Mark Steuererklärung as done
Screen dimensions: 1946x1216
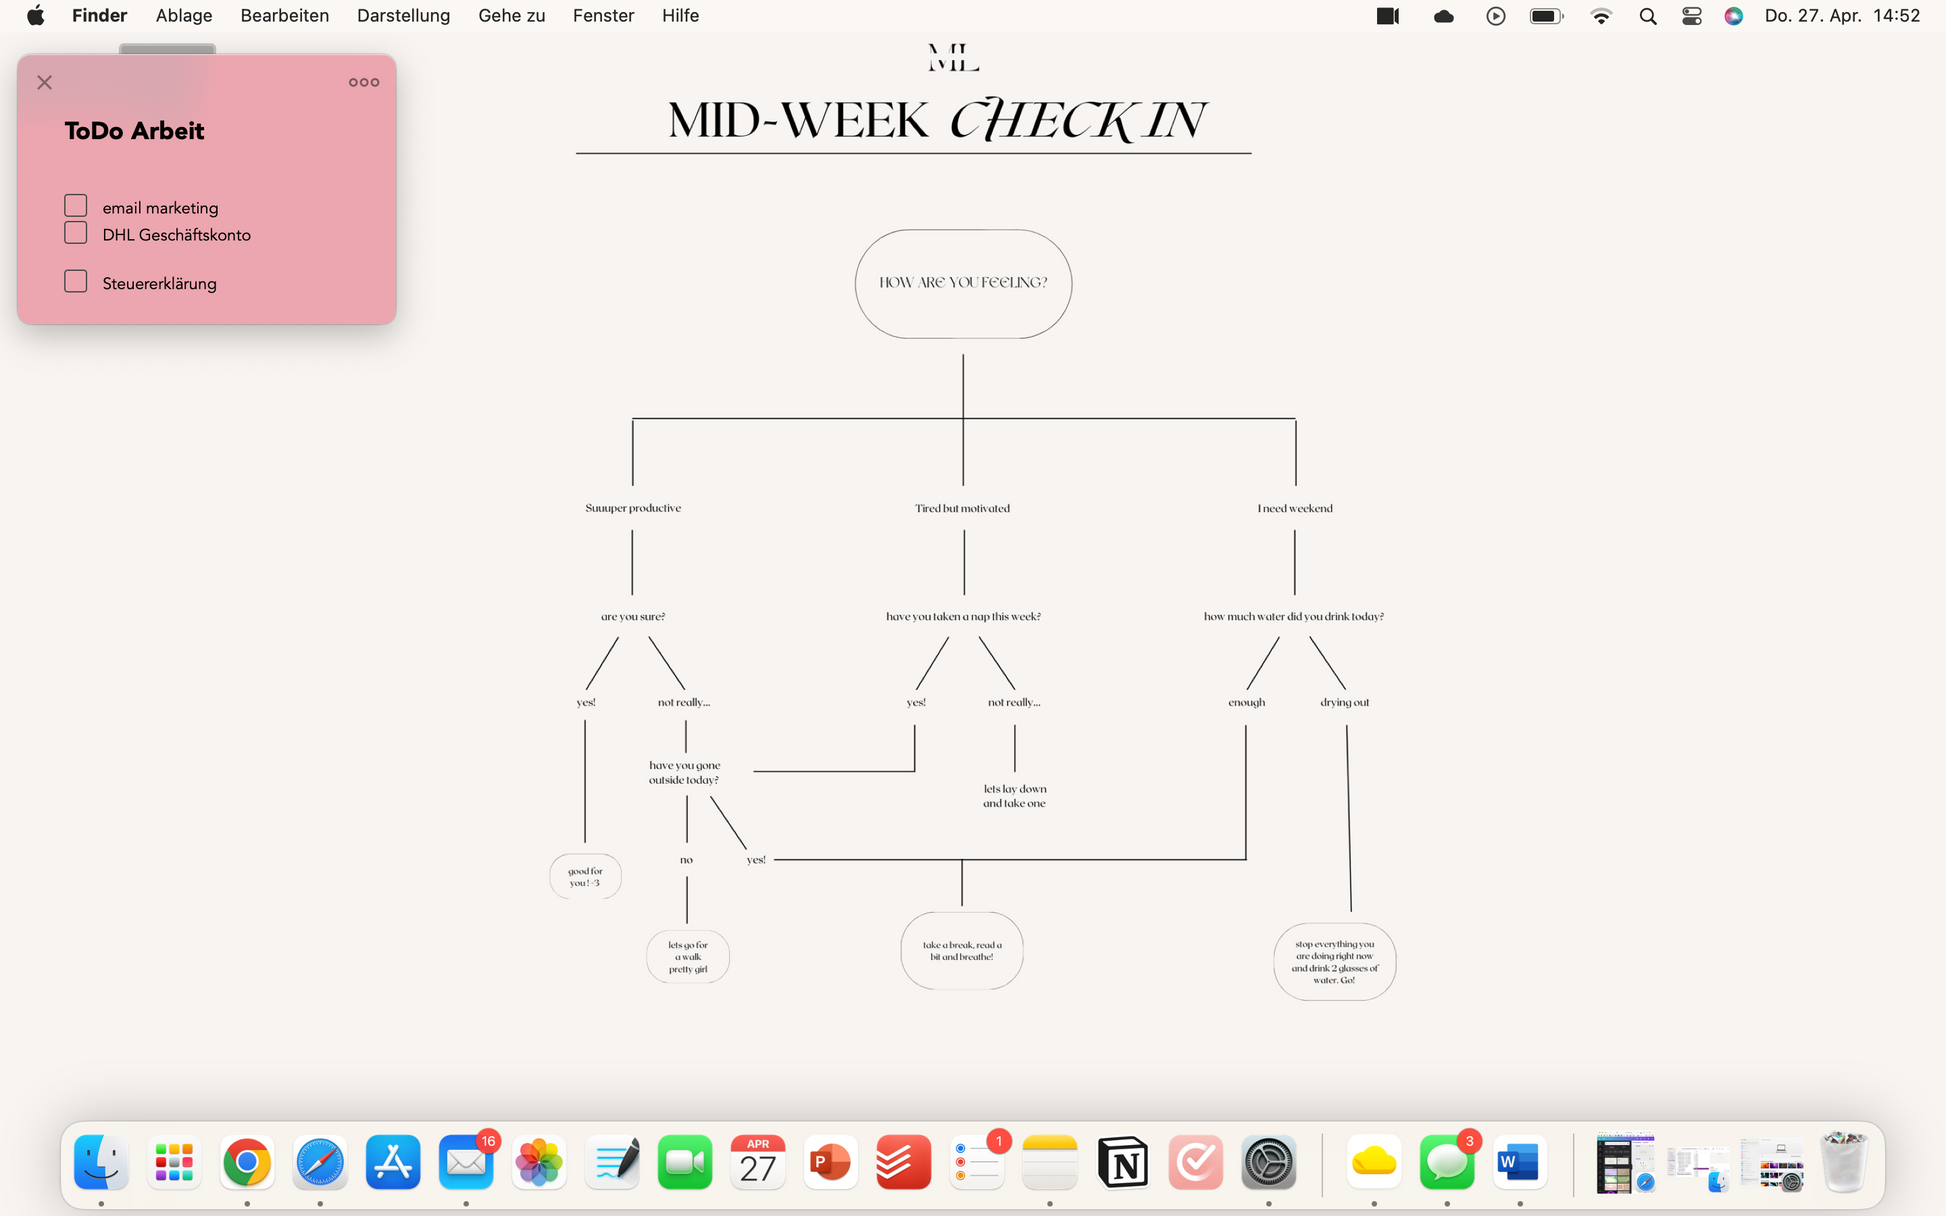coord(76,282)
